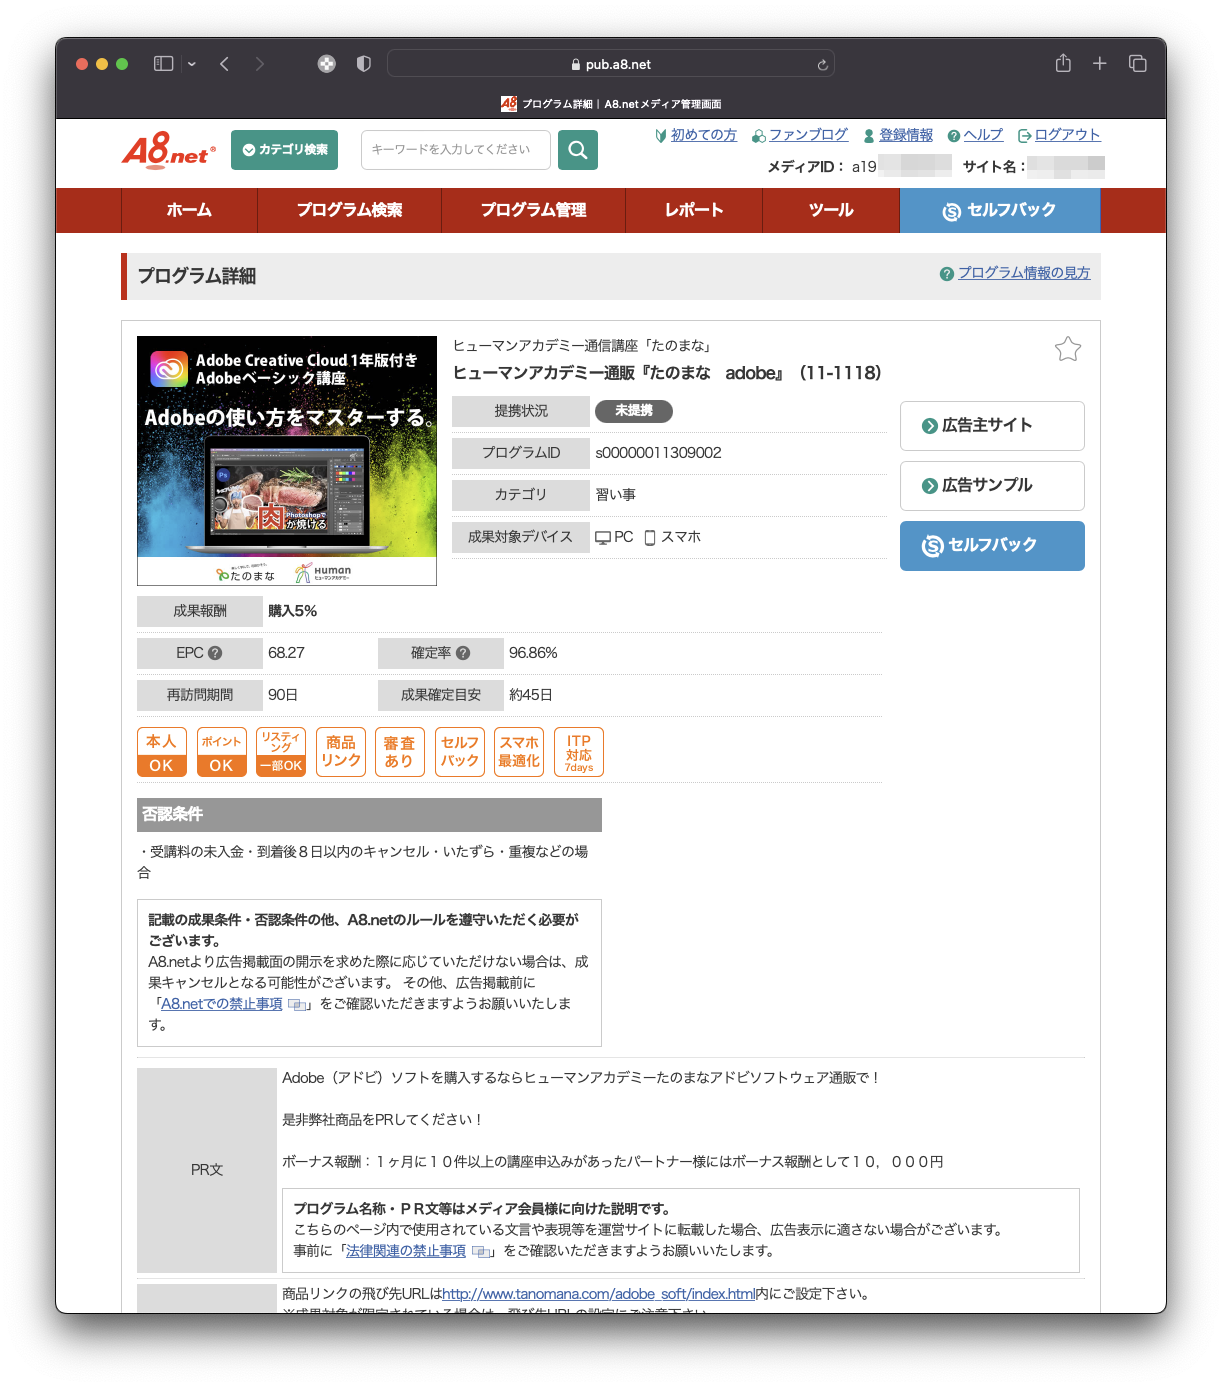Show tab overview icon

click(x=1138, y=64)
